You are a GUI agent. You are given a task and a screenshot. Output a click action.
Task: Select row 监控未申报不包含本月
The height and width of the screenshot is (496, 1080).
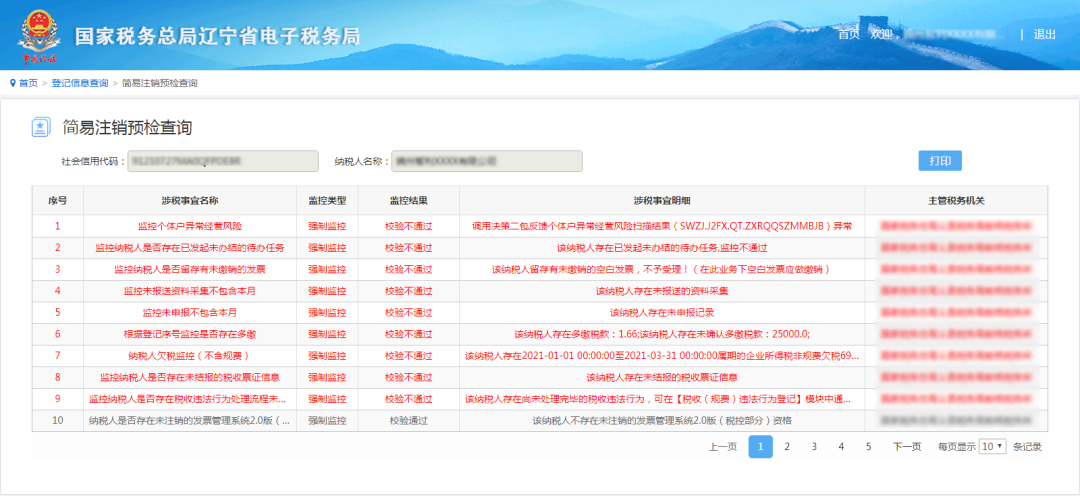pos(540,313)
